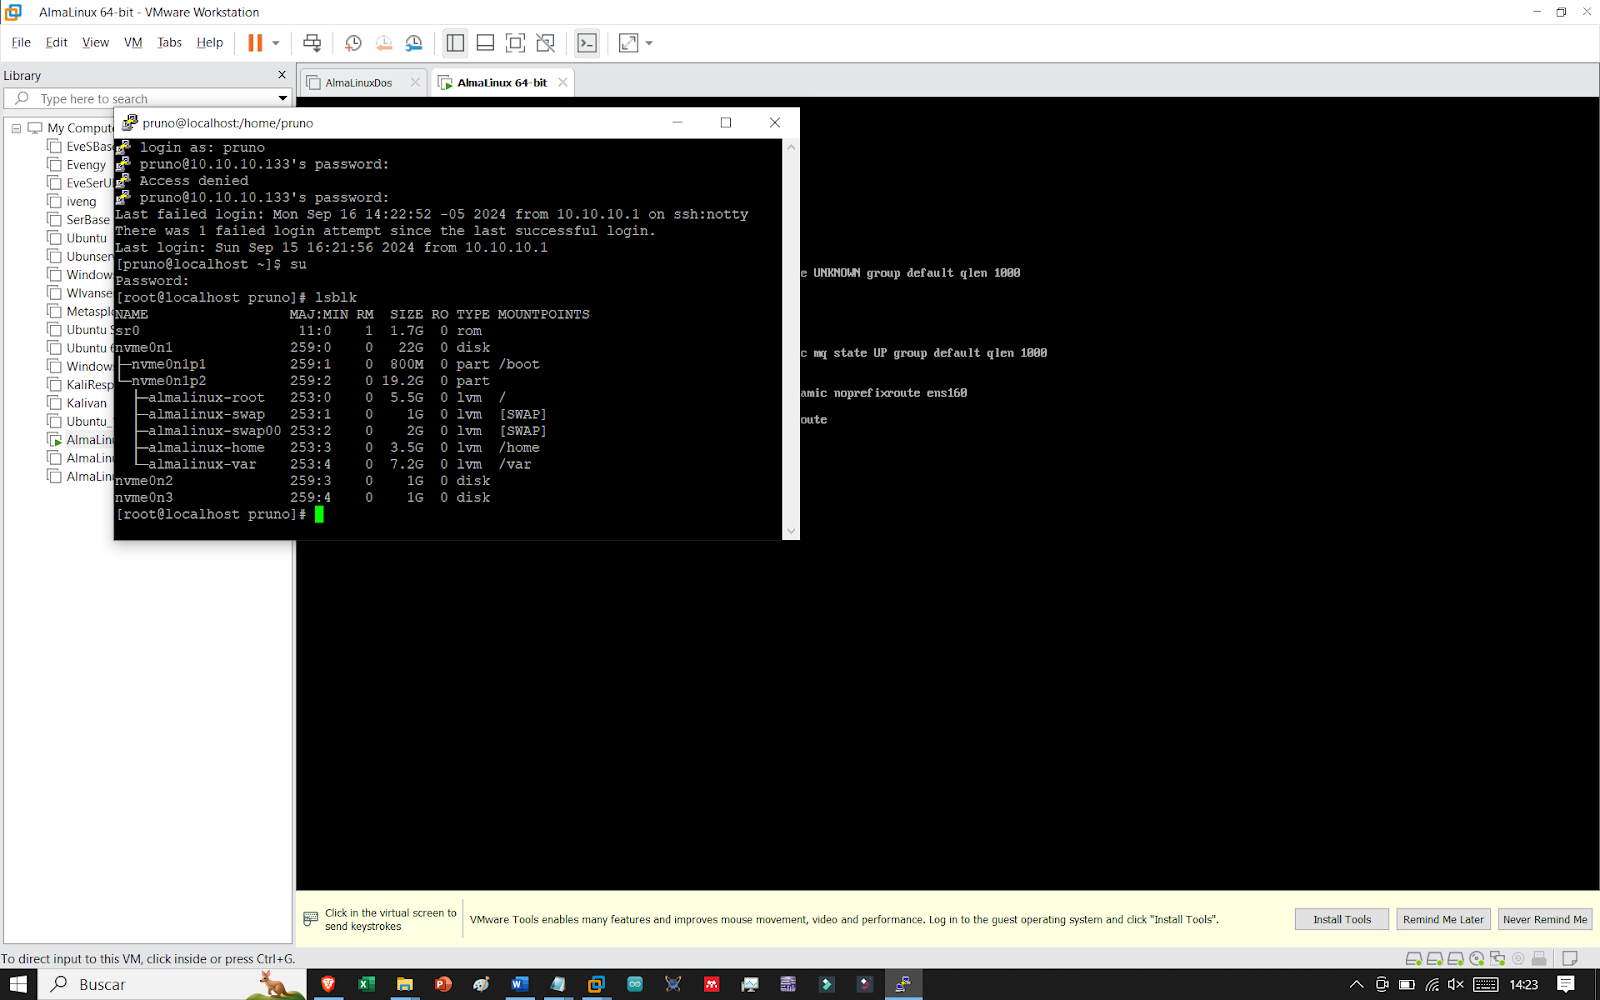Open Brave browser from the taskbar
The height and width of the screenshot is (1000, 1600).
328,984
